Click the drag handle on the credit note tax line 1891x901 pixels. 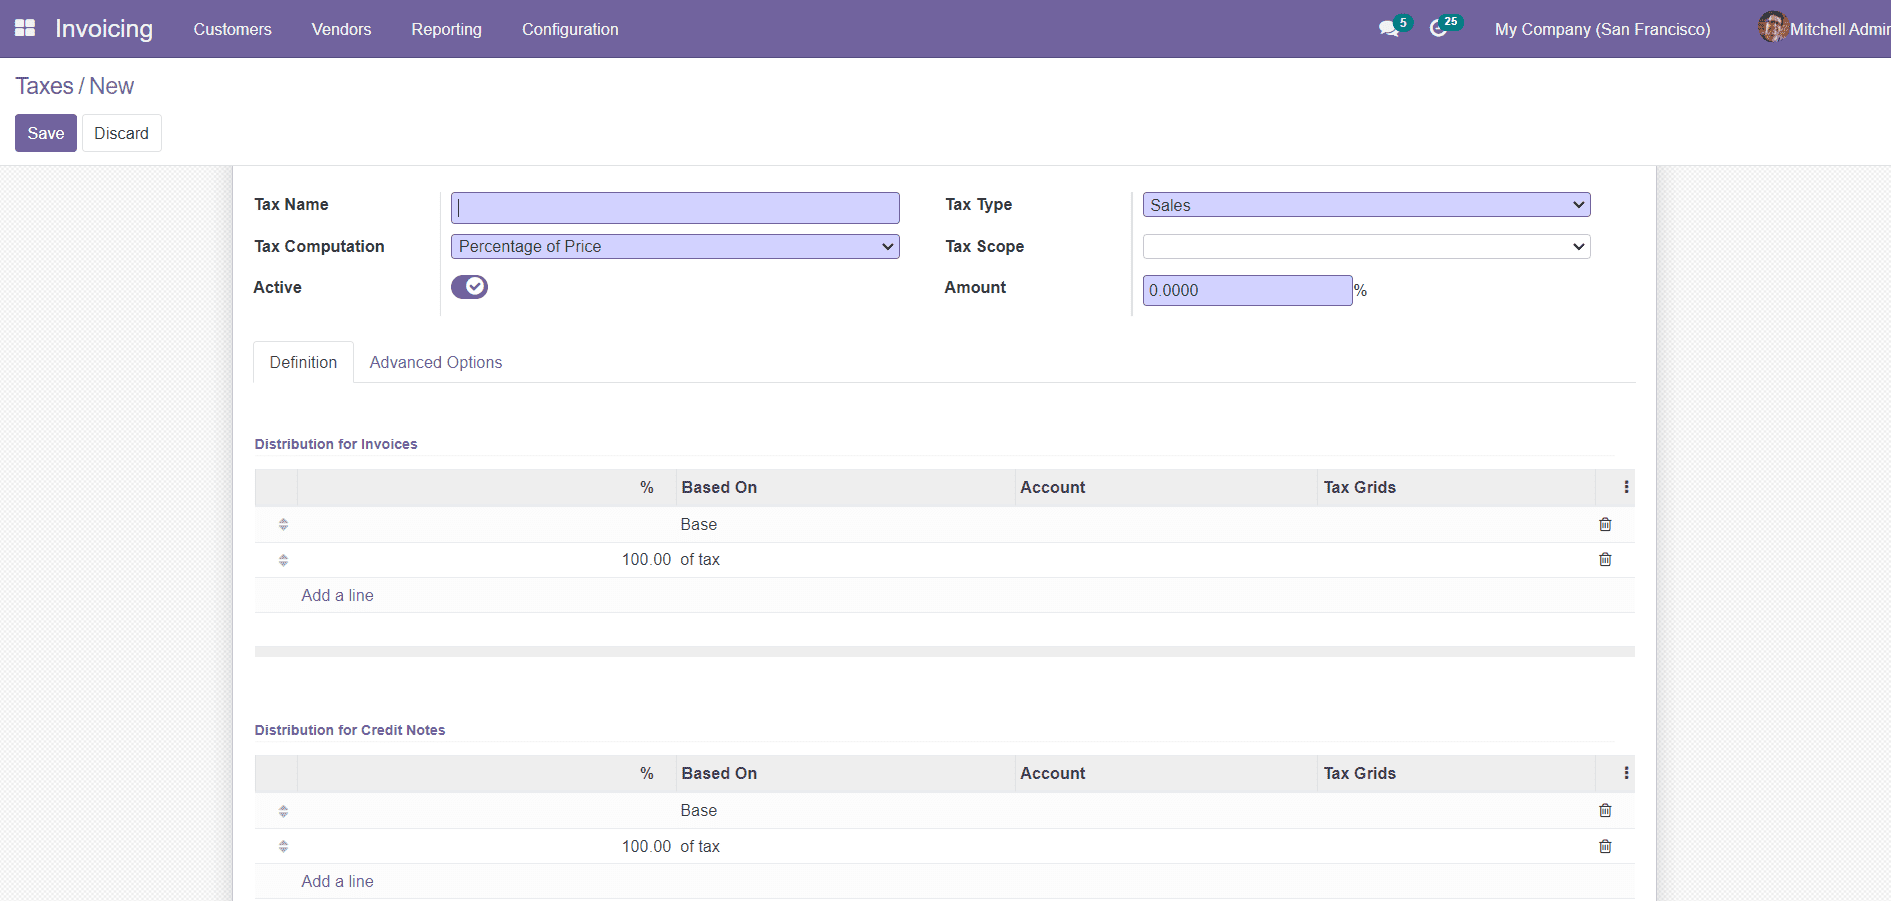[283, 846]
